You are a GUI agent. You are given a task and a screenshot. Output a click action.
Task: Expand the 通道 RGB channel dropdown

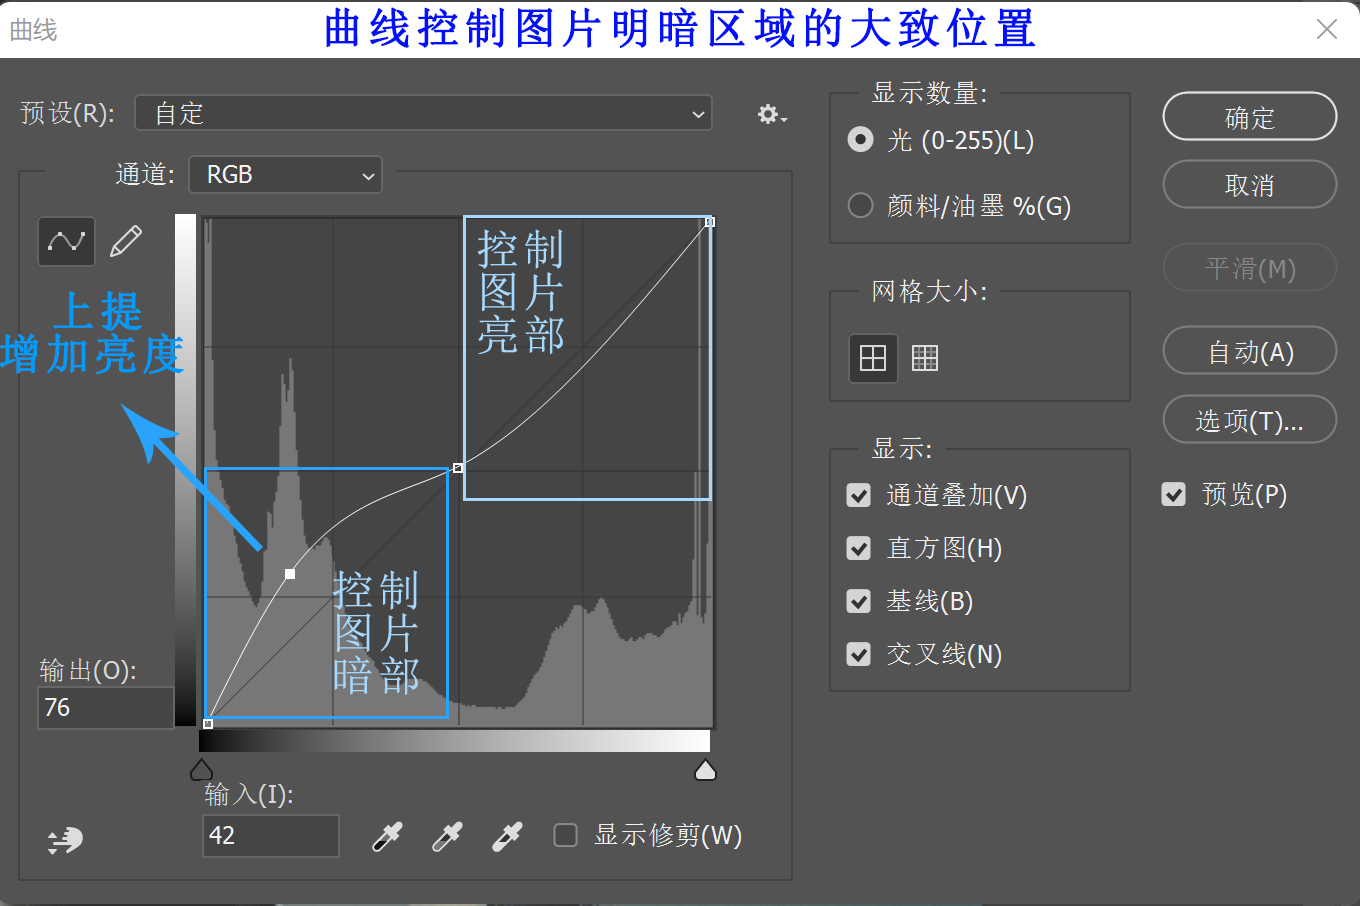click(286, 175)
